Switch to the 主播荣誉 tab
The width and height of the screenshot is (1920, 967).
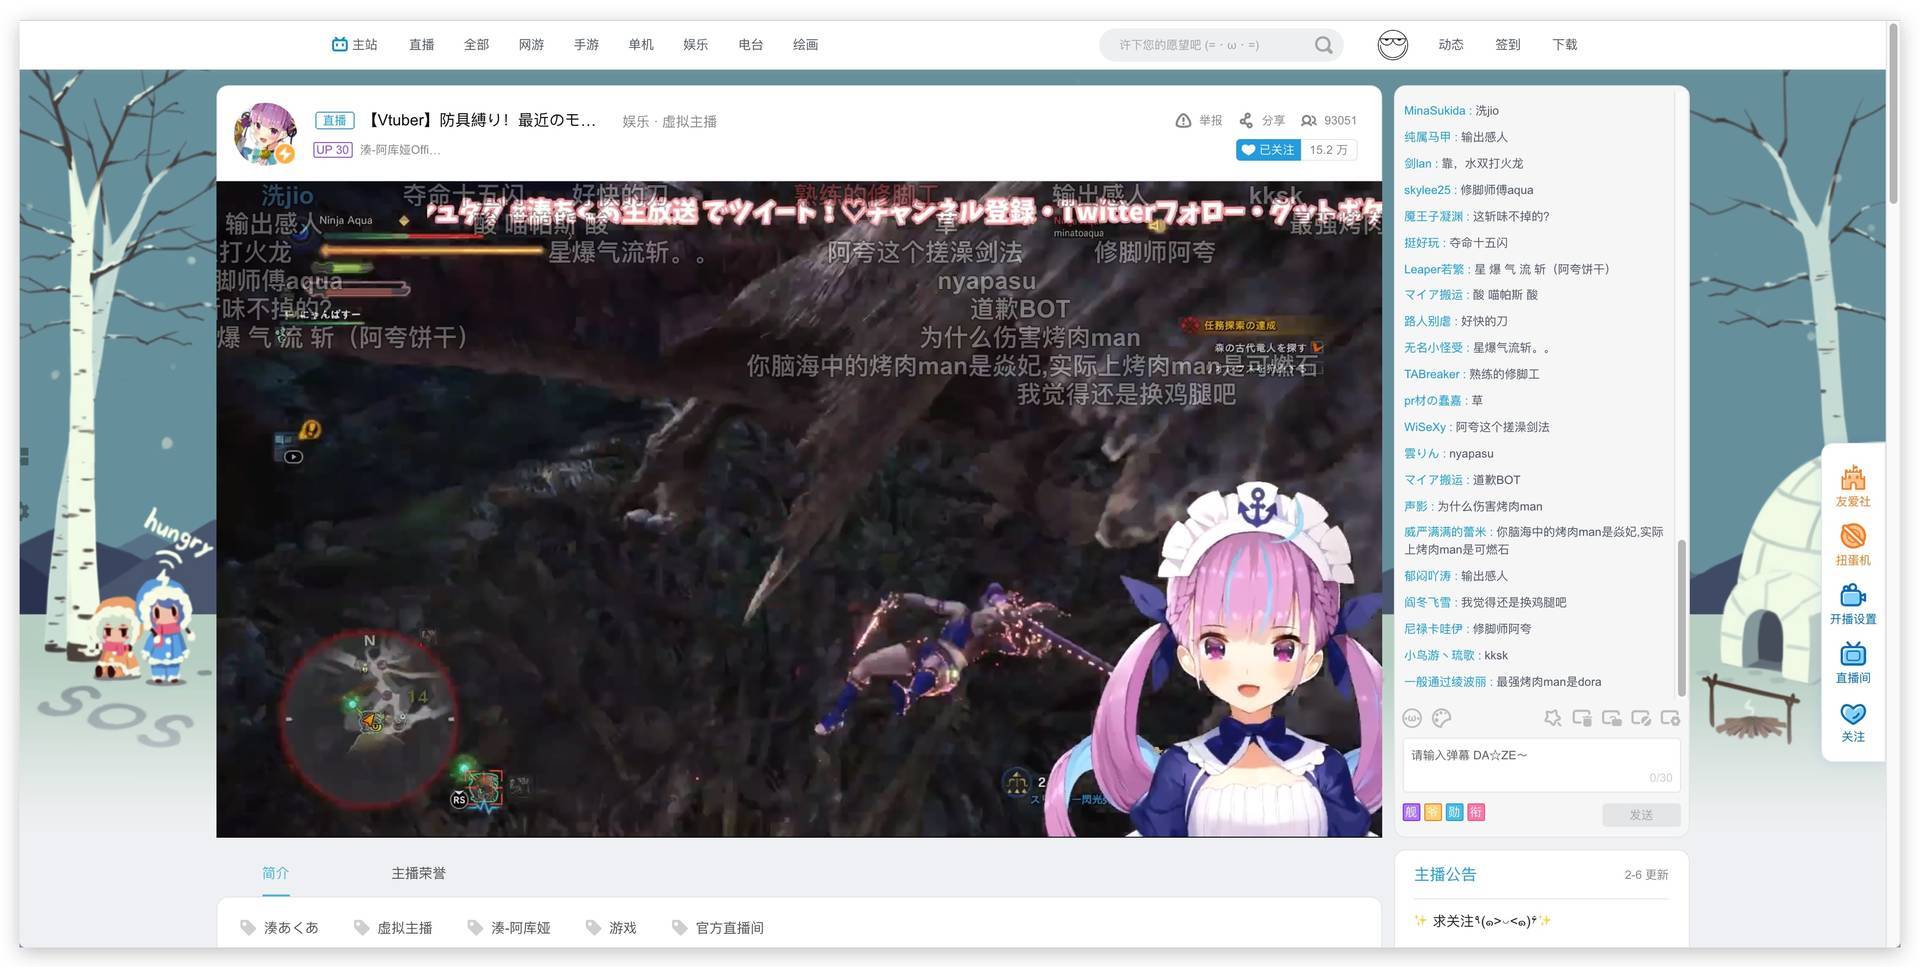pos(418,872)
